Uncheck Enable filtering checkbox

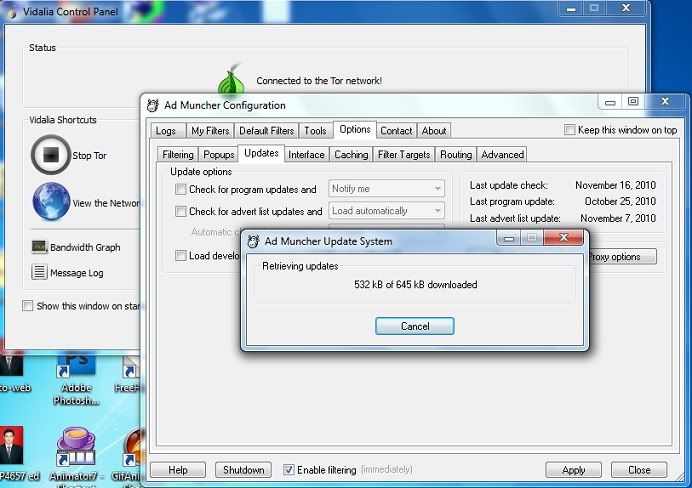[288, 469]
